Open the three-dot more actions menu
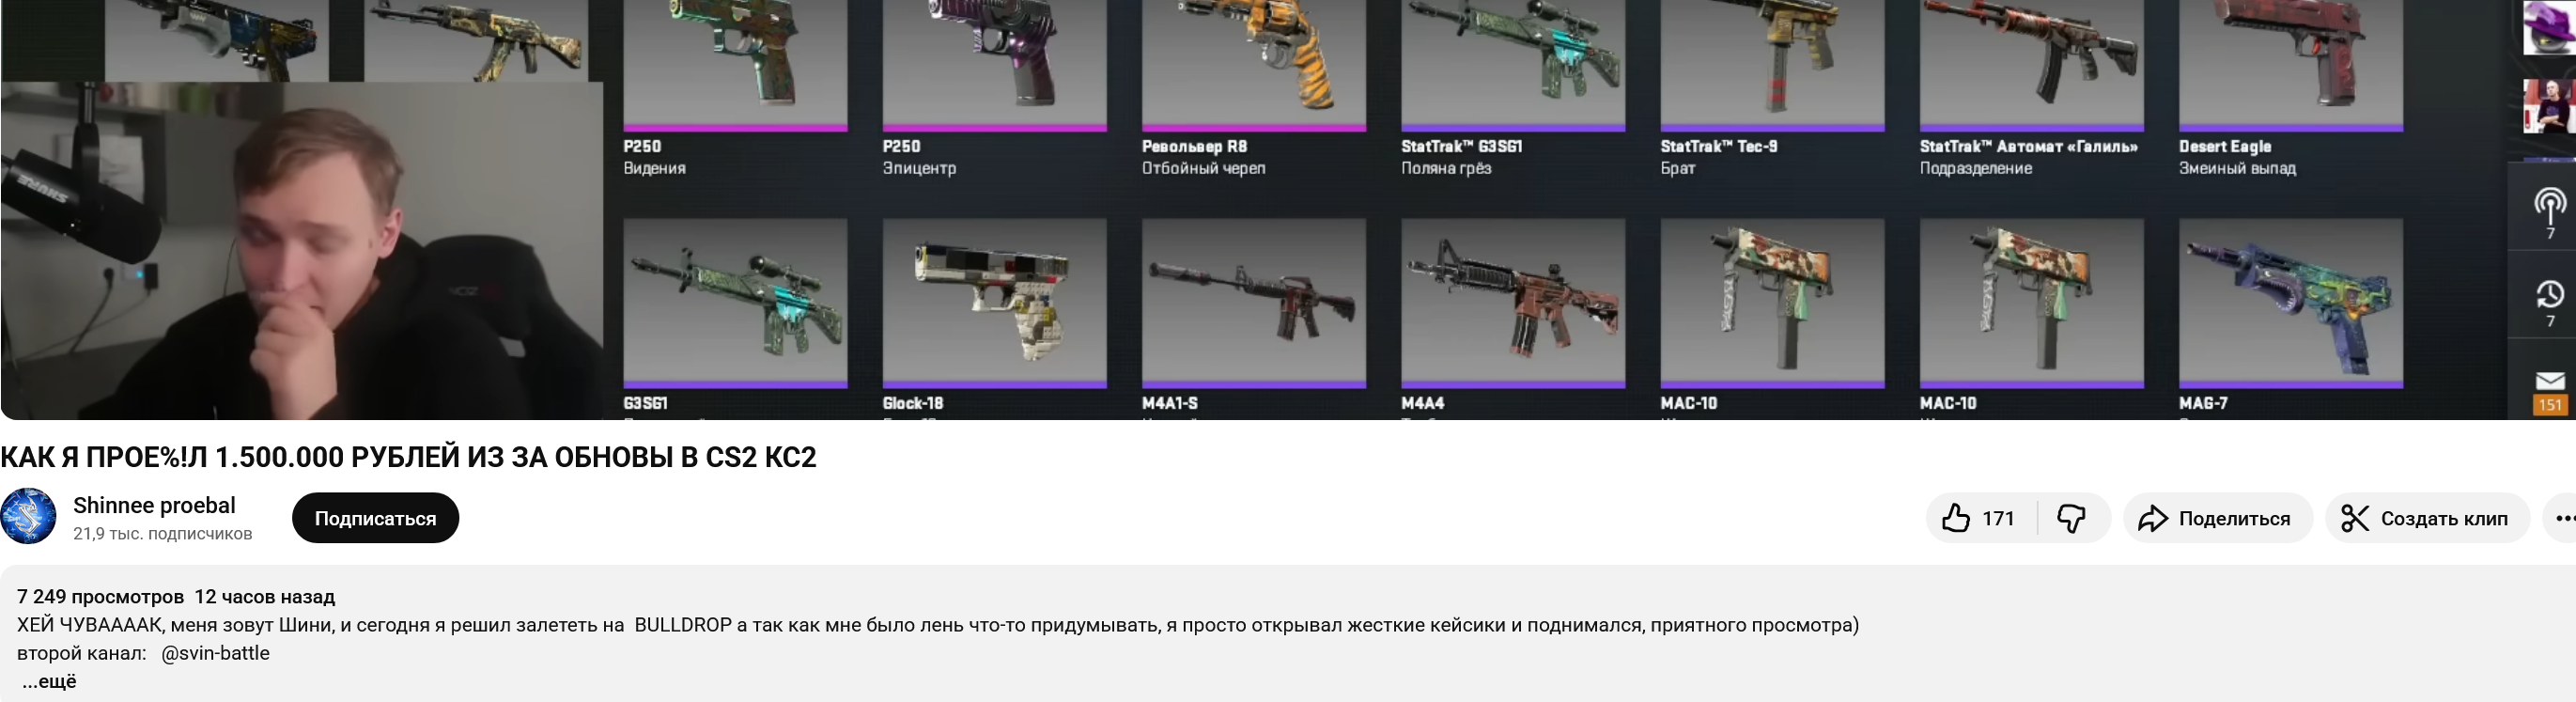This screenshot has width=2576, height=702. coord(2563,518)
